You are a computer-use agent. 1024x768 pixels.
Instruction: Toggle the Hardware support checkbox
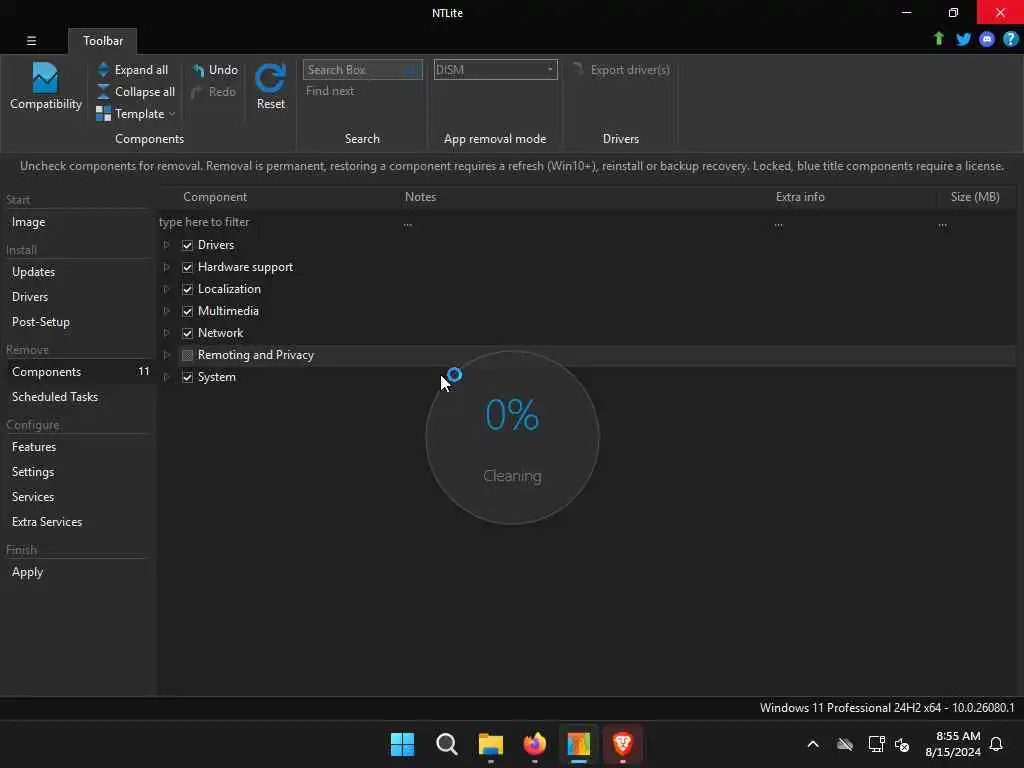tap(187, 267)
